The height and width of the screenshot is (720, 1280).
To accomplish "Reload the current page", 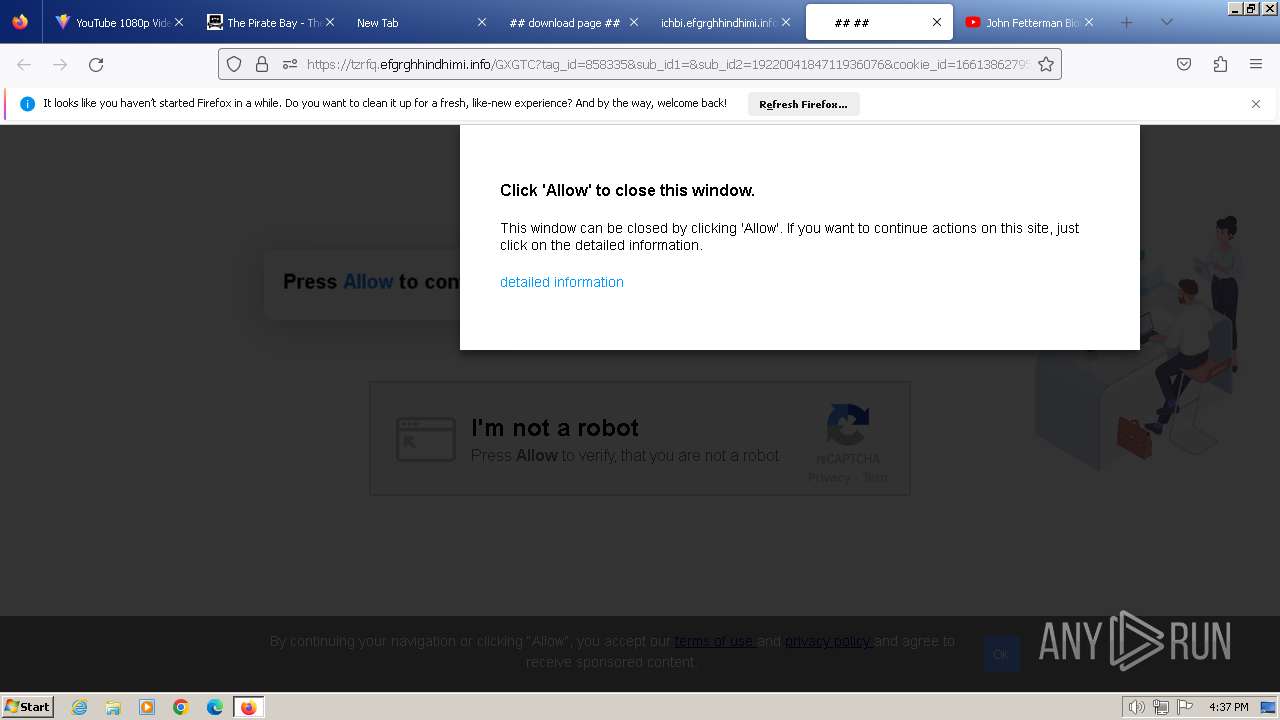I will pos(96,64).
